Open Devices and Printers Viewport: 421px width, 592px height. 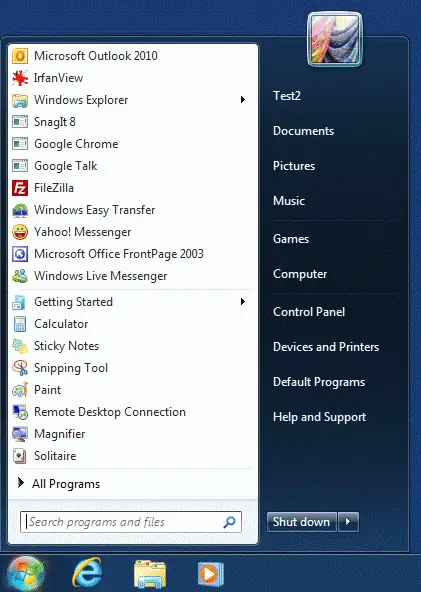326,347
